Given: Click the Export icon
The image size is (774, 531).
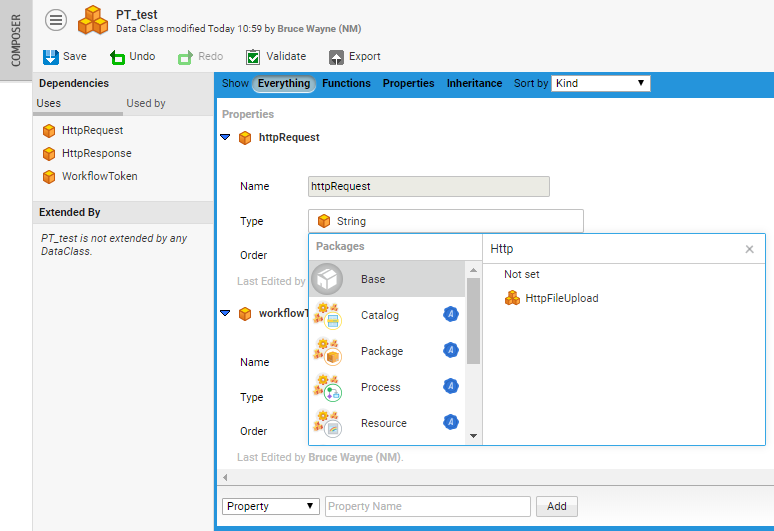Looking at the screenshot, I should tap(336, 57).
